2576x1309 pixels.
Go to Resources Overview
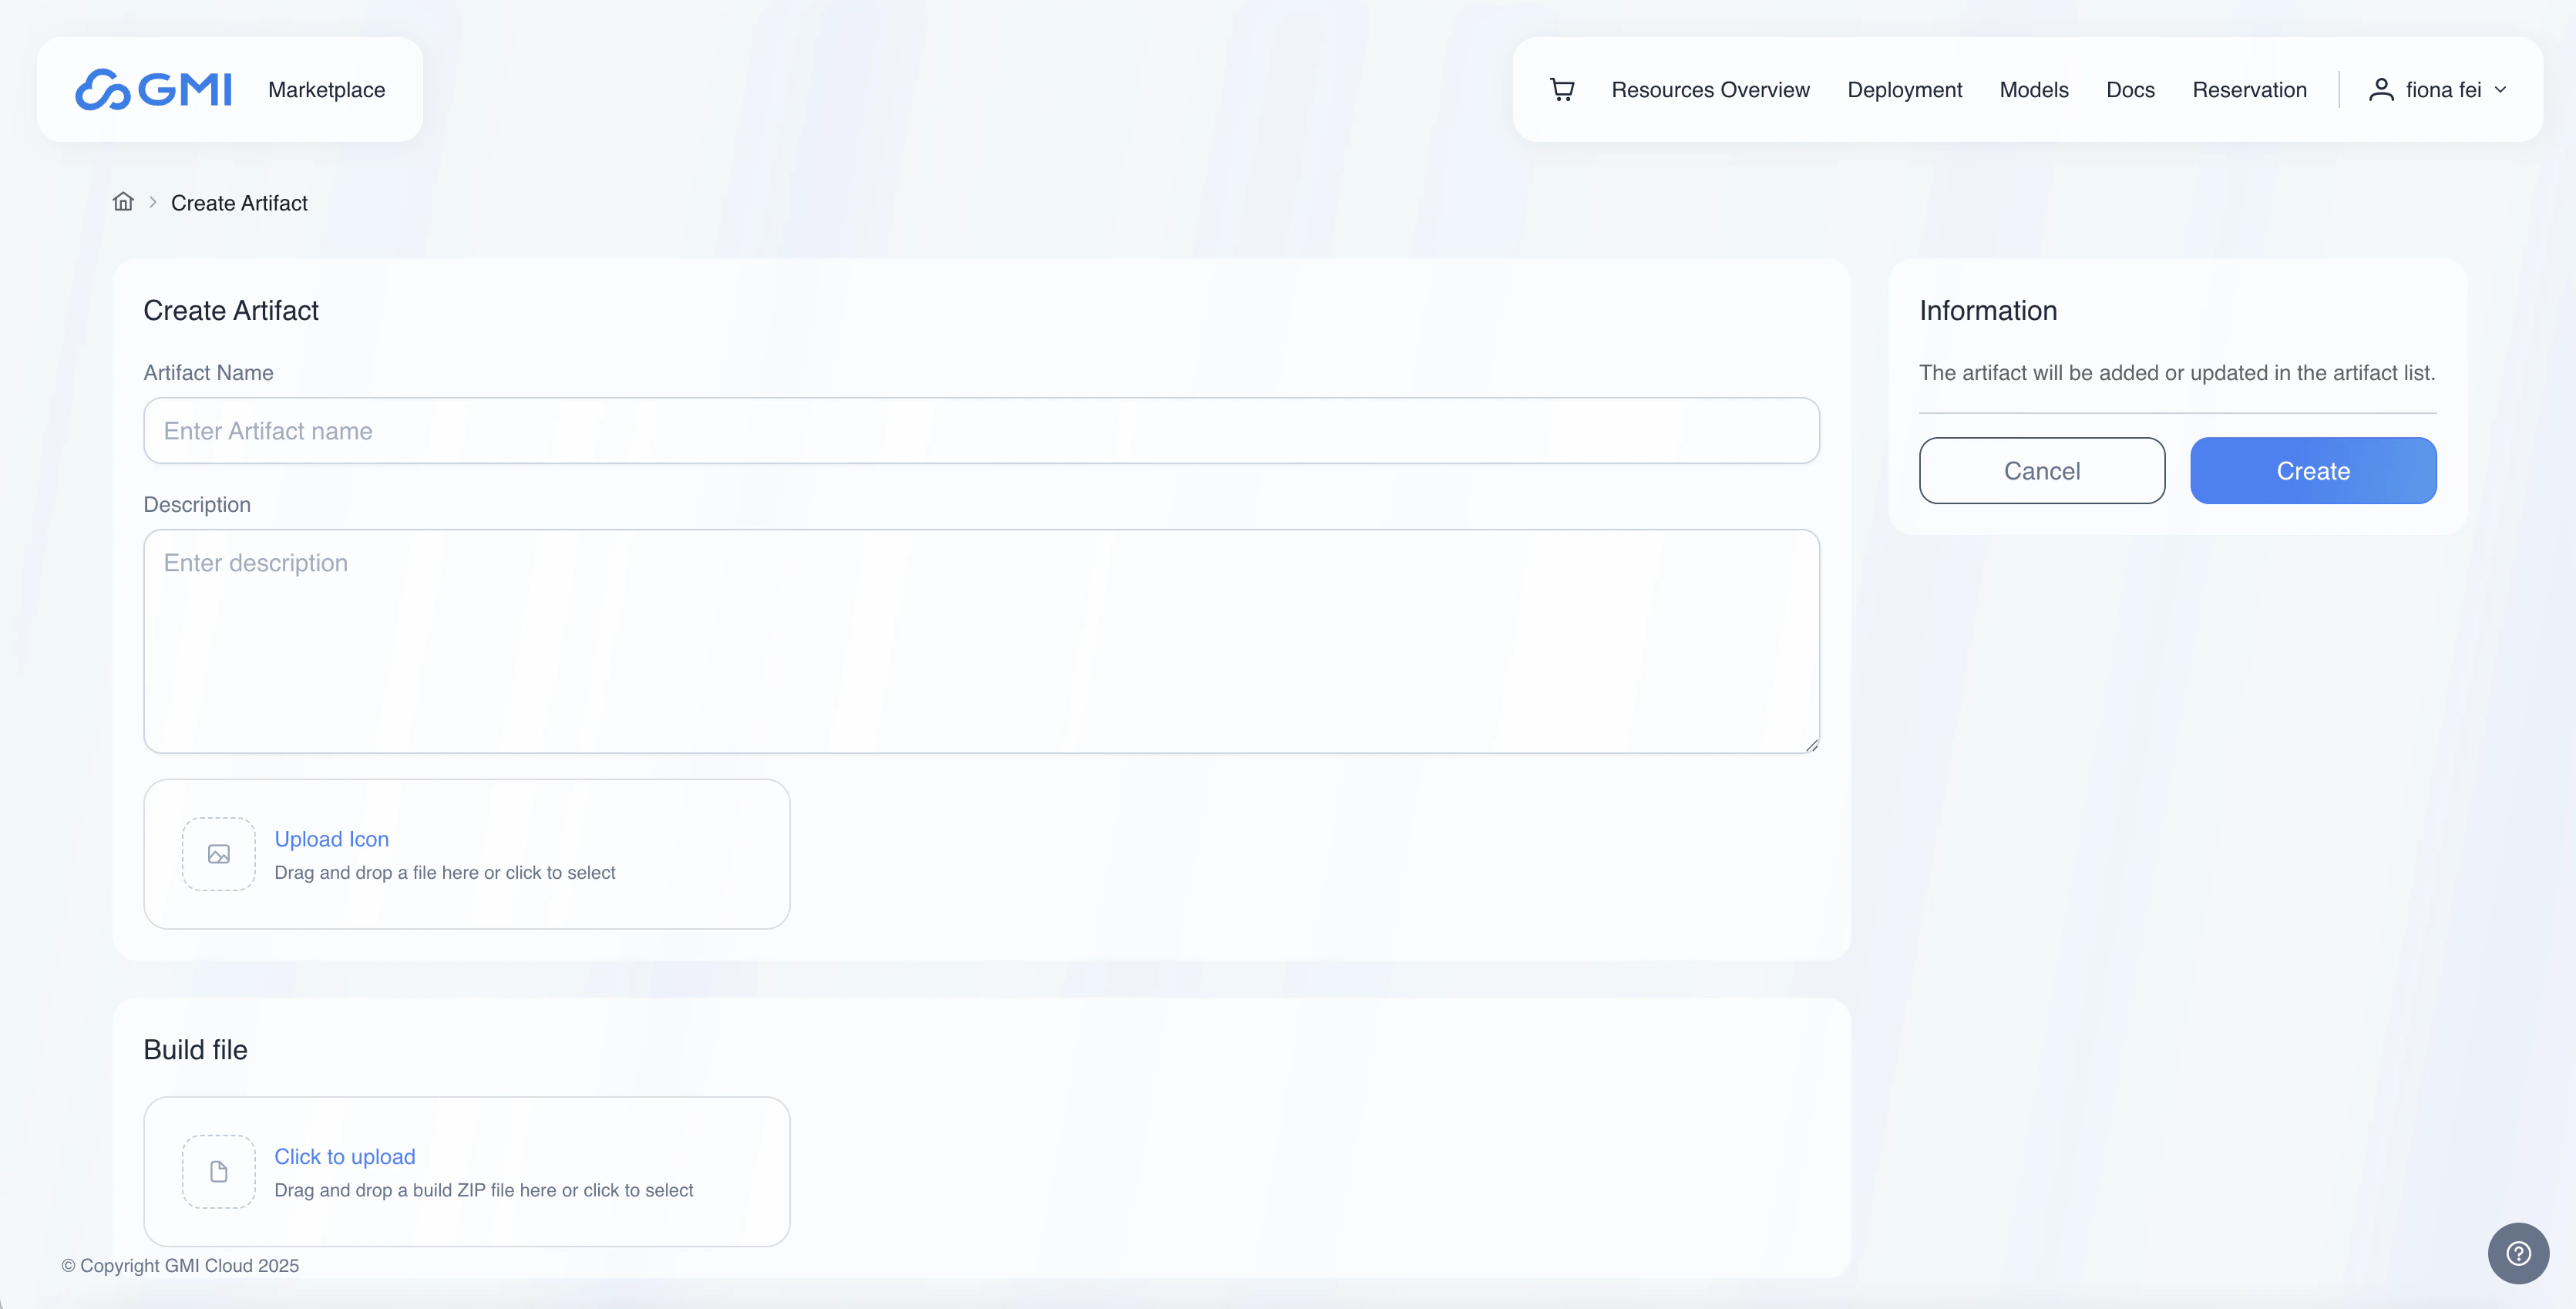coord(1710,90)
